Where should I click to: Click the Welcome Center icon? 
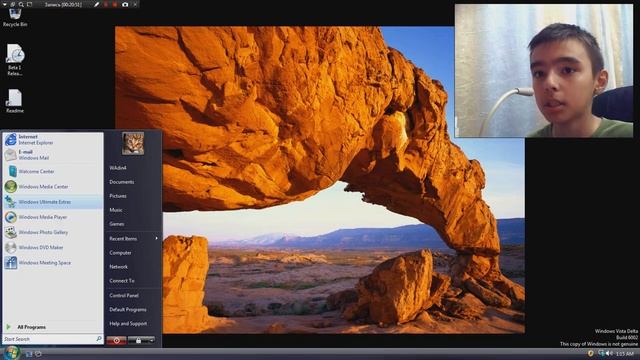(13, 171)
